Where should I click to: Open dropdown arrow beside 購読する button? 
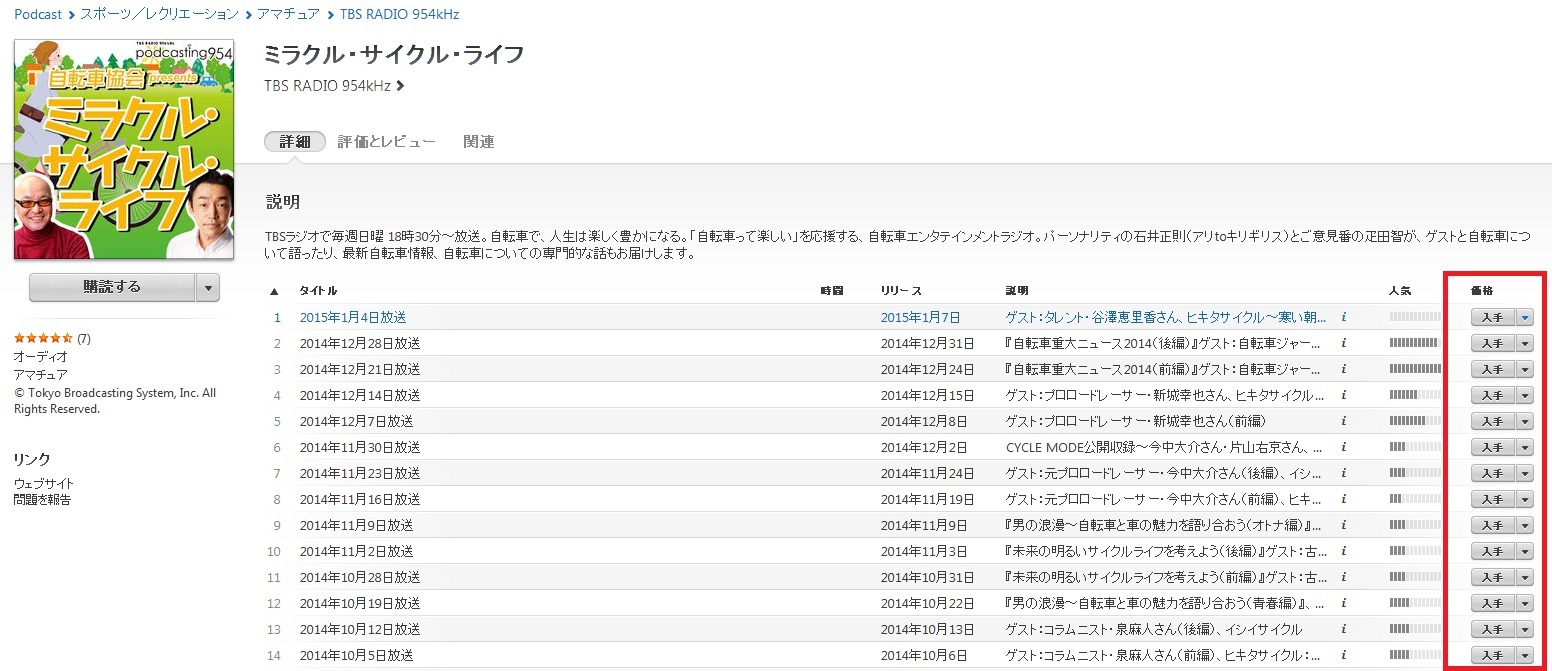207,286
